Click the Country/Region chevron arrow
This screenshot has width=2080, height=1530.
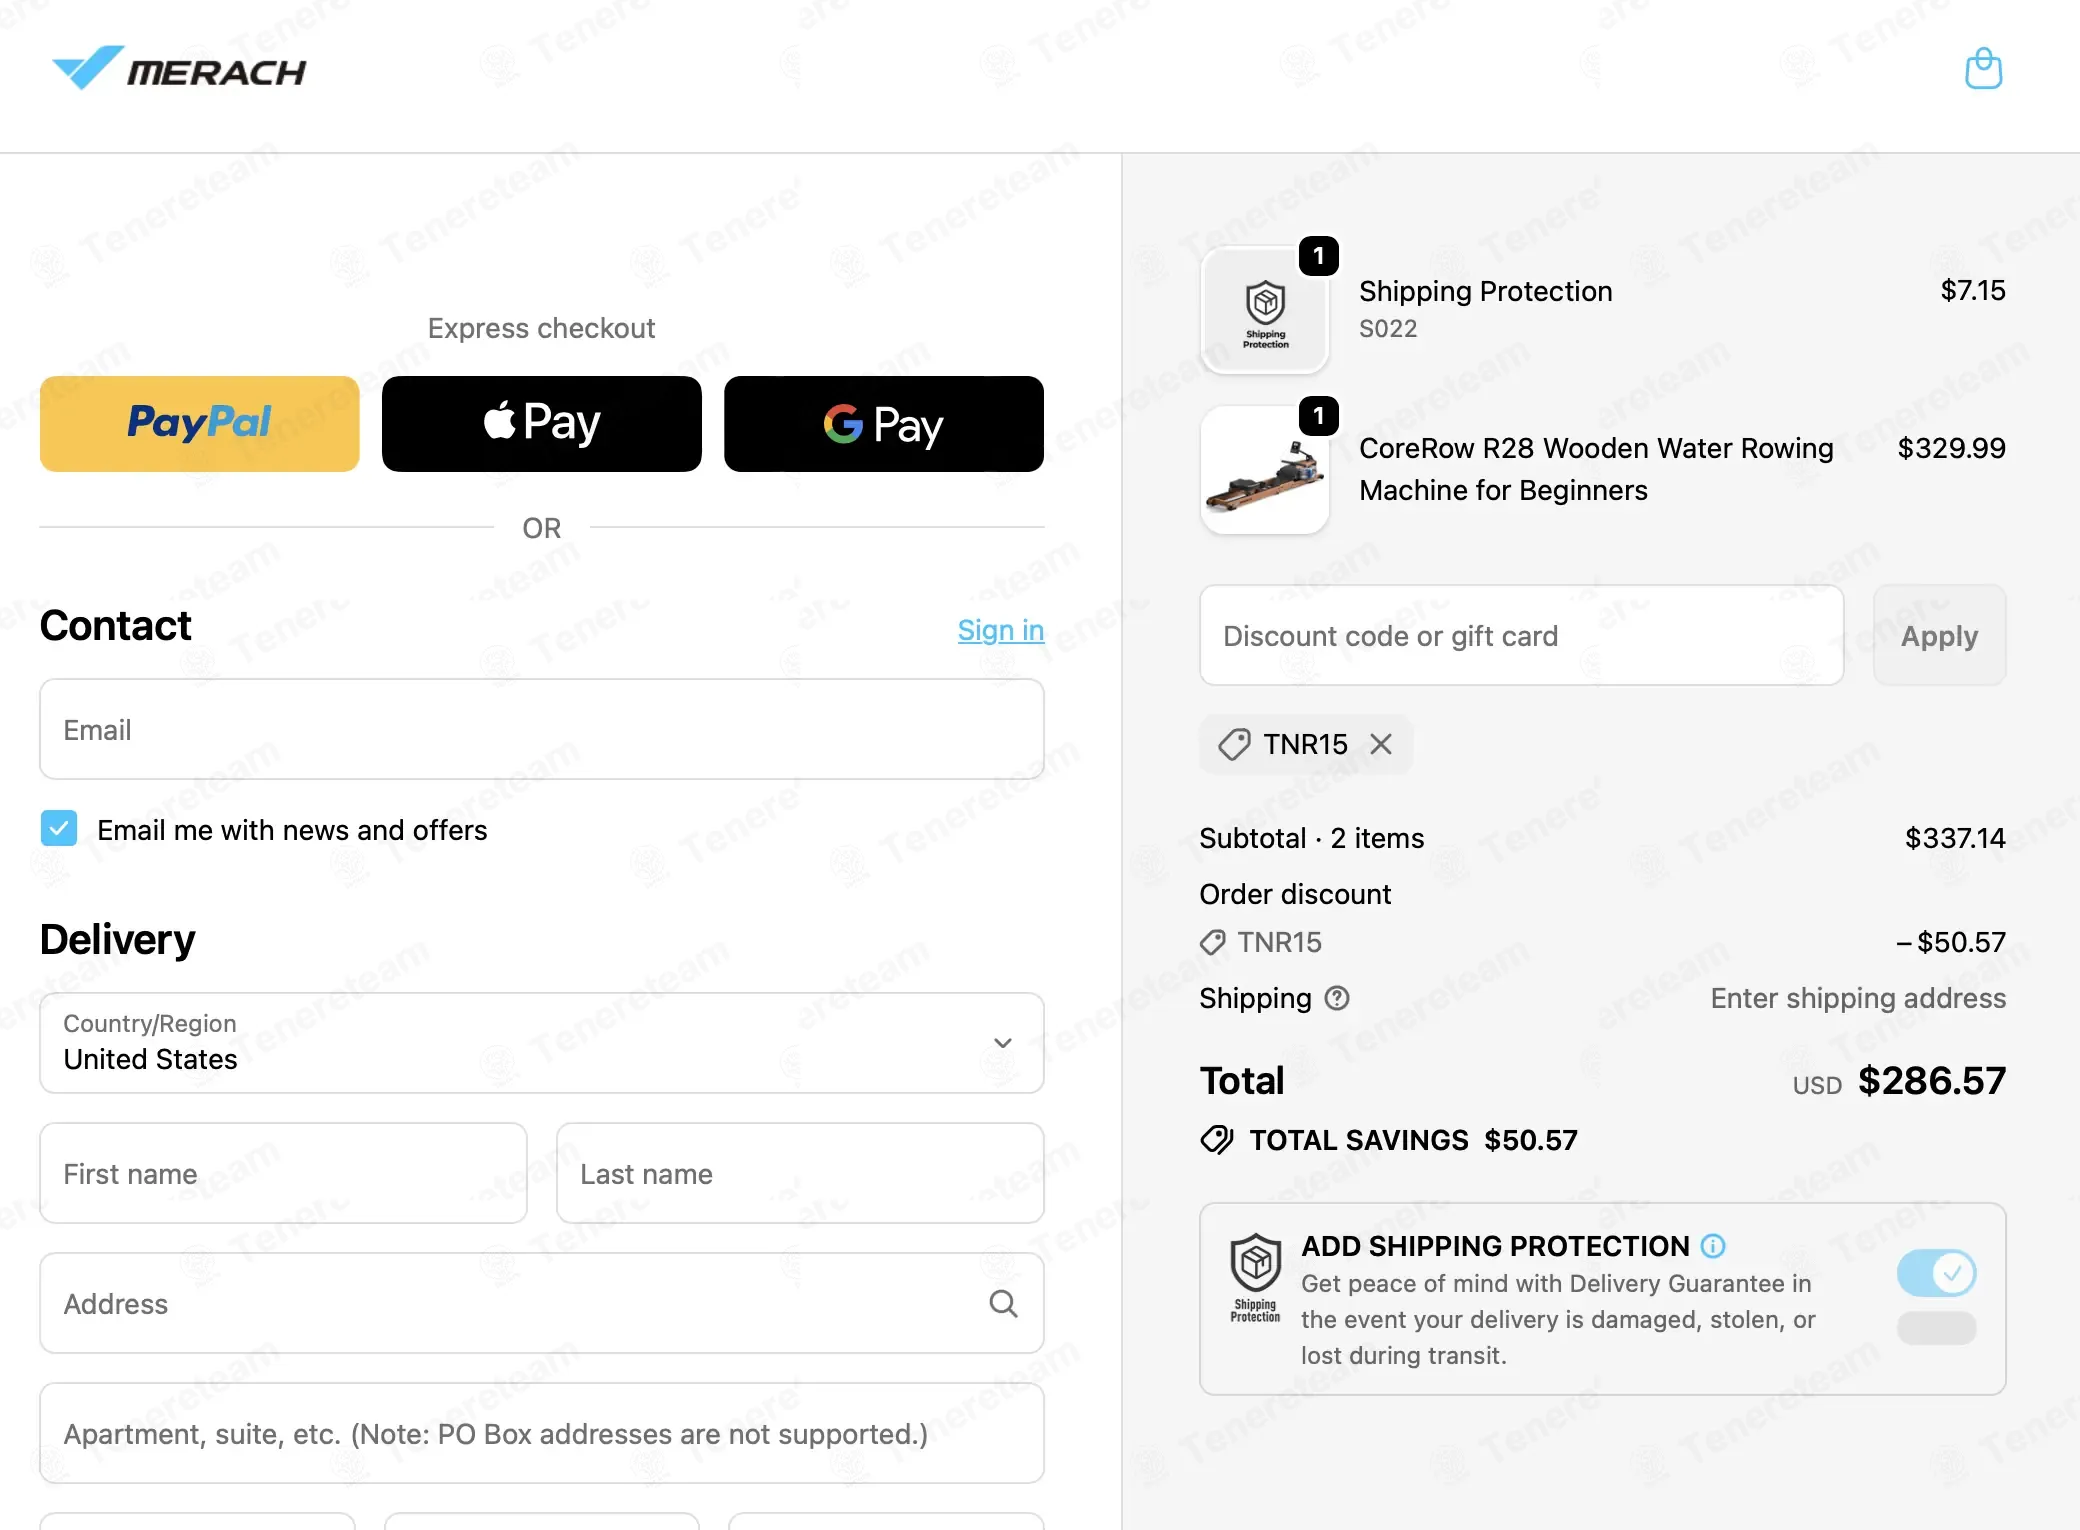click(x=1003, y=1043)
